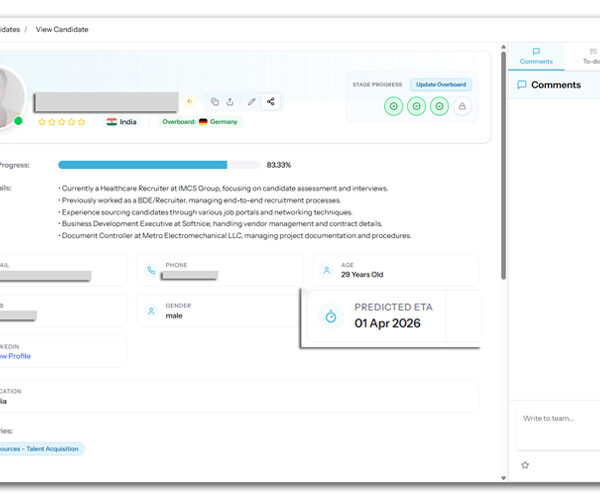
Task: Open the Comments tab
Action: point(536,56)
